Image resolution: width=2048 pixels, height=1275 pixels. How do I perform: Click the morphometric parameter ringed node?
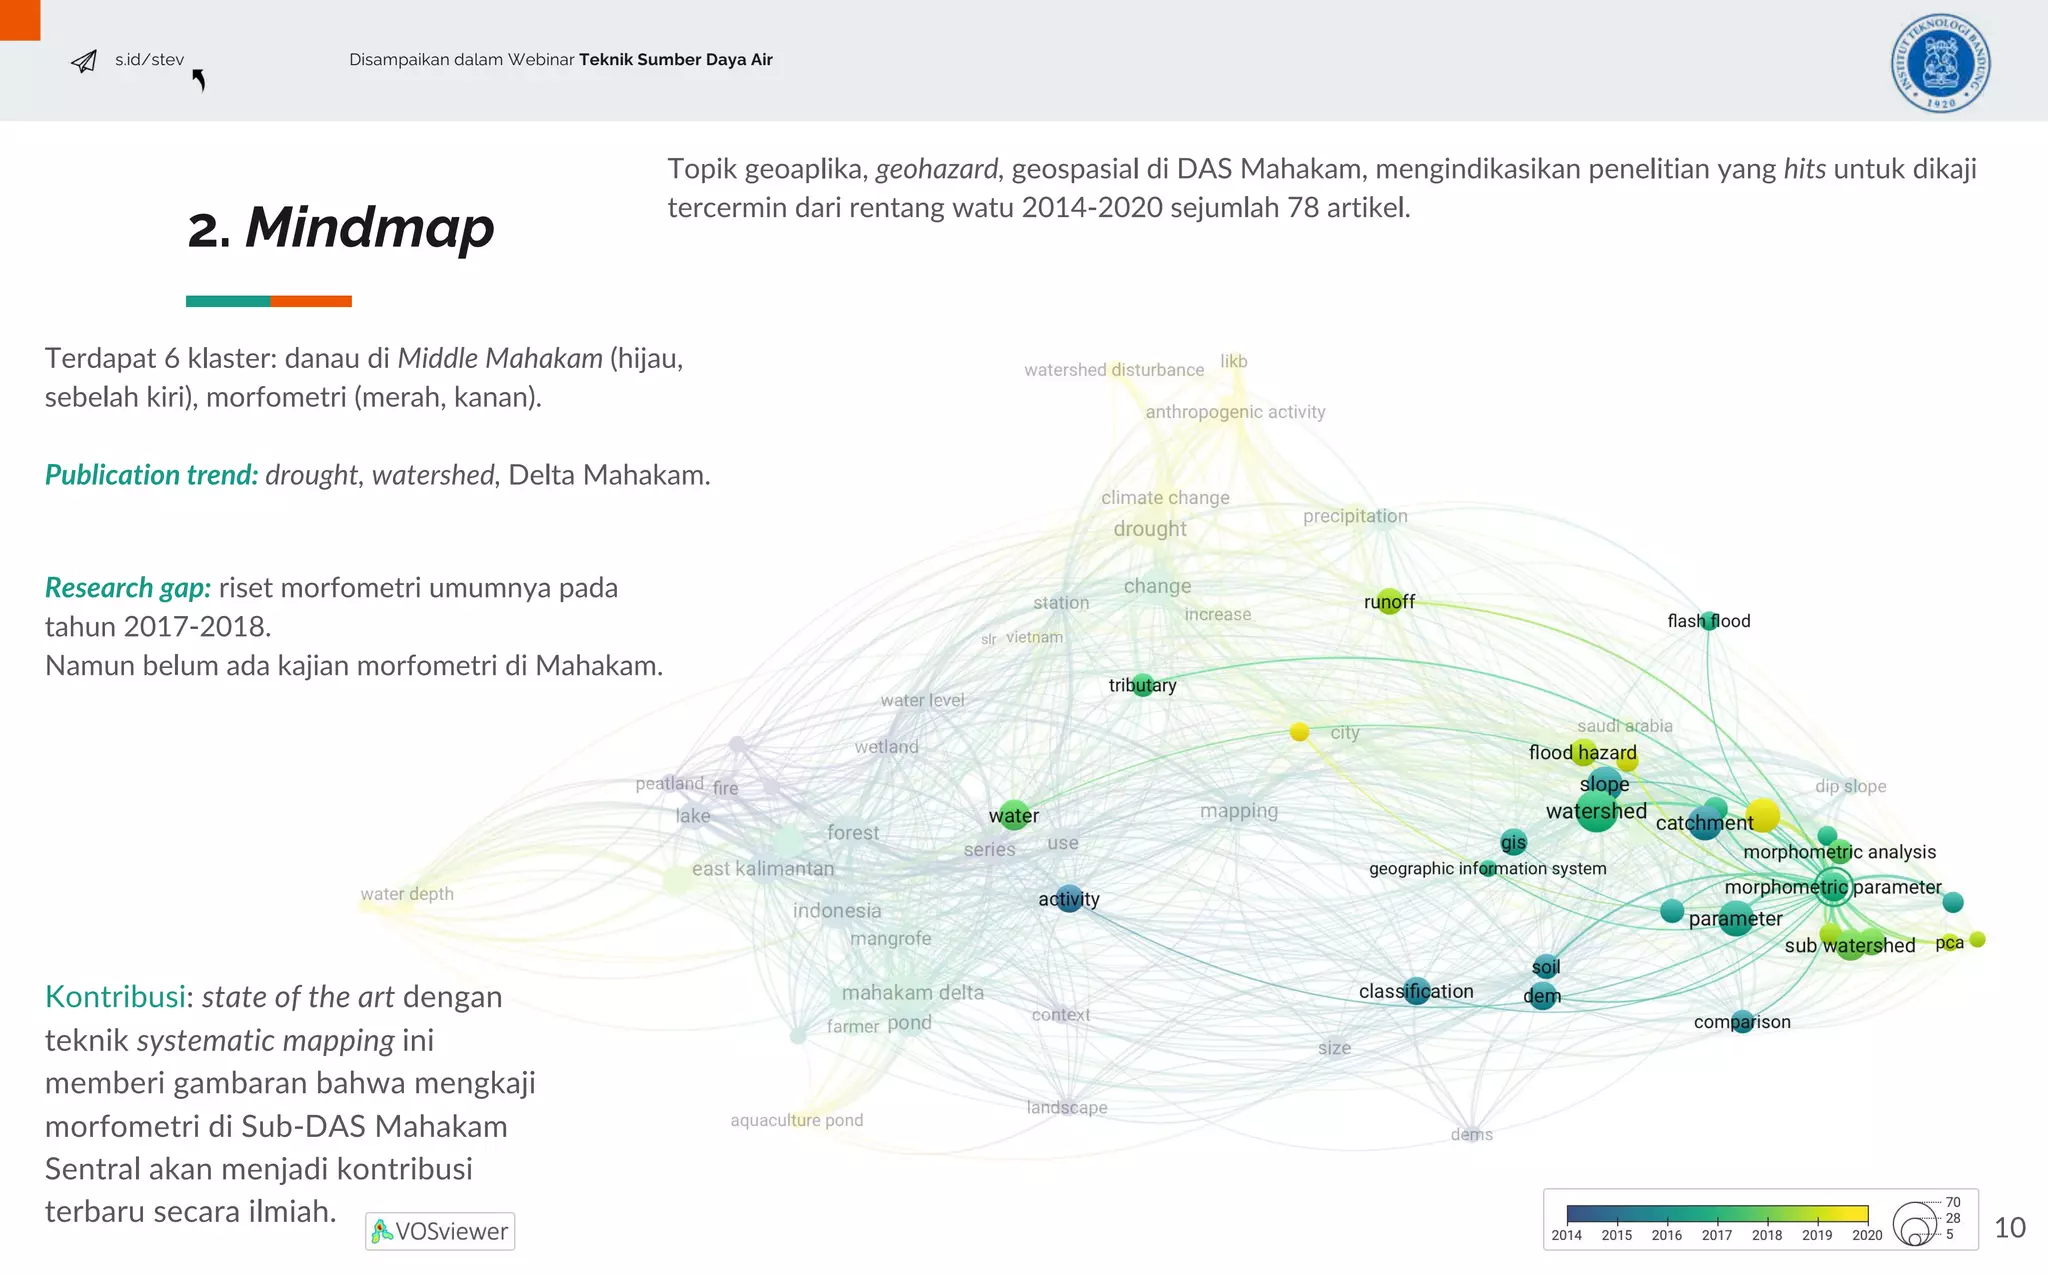click(x=1833, y=886)
